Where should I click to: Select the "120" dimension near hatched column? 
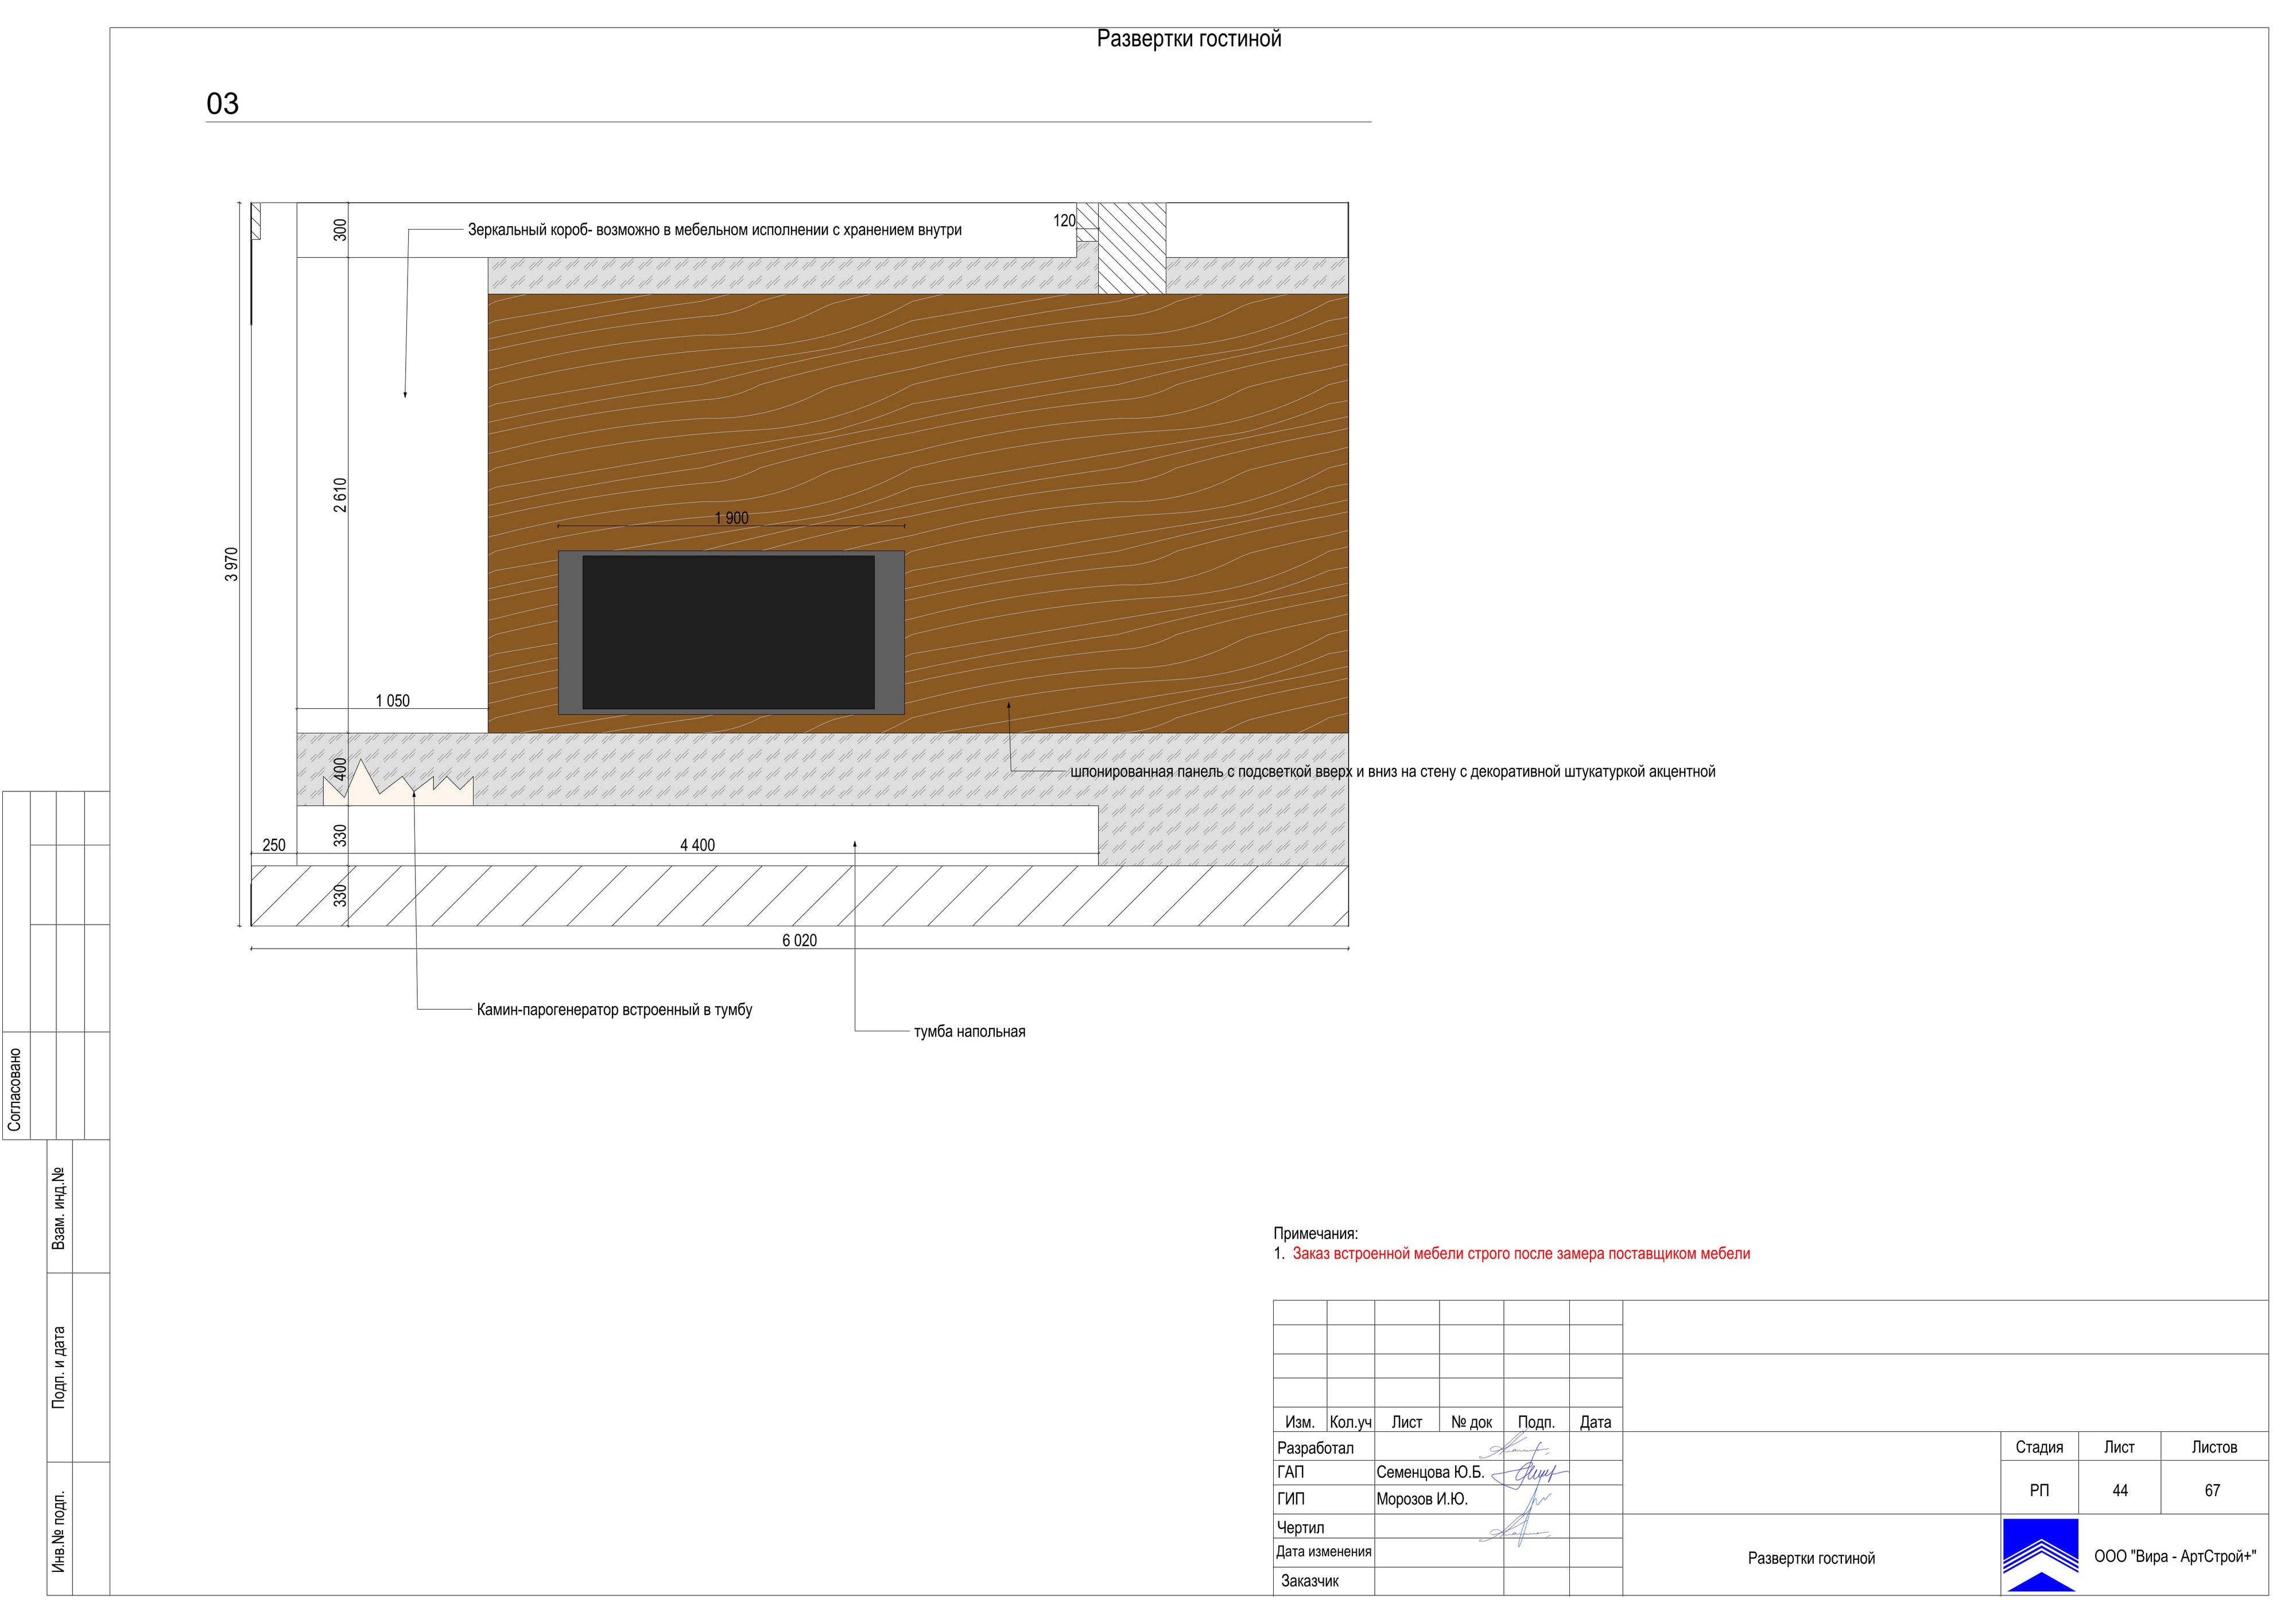click(x=1064, y=220)
